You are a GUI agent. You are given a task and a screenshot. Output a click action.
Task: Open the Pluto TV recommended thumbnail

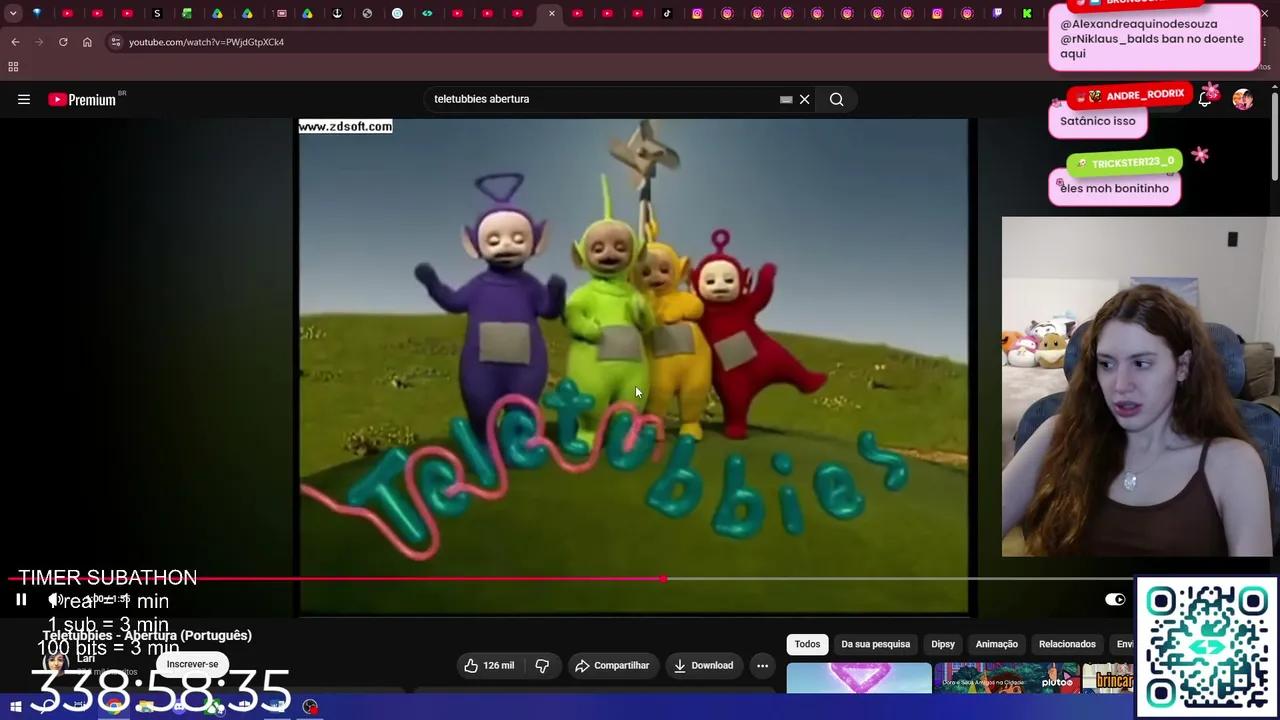(x=1006, y=677)
